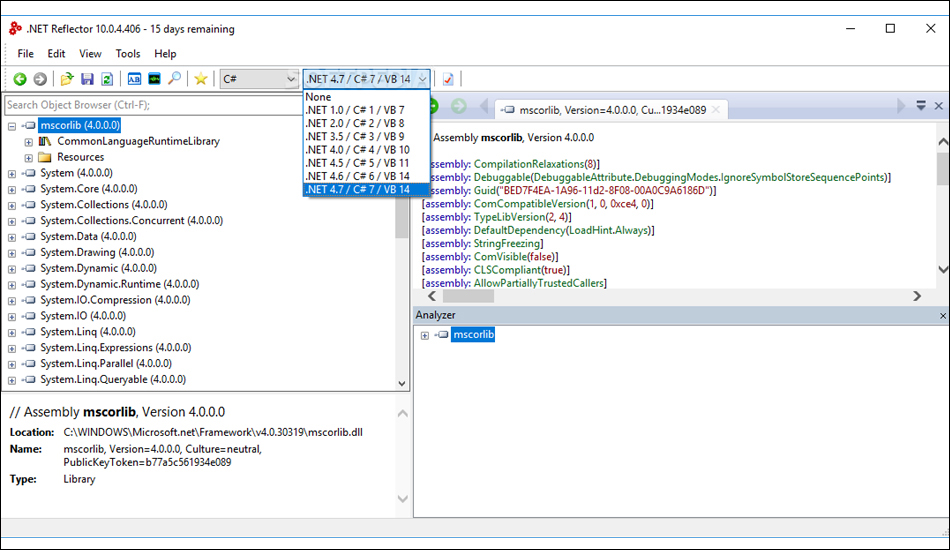The image size is (950, 550).
Task: Close the Analyzer panel
Action: [943, 316]
